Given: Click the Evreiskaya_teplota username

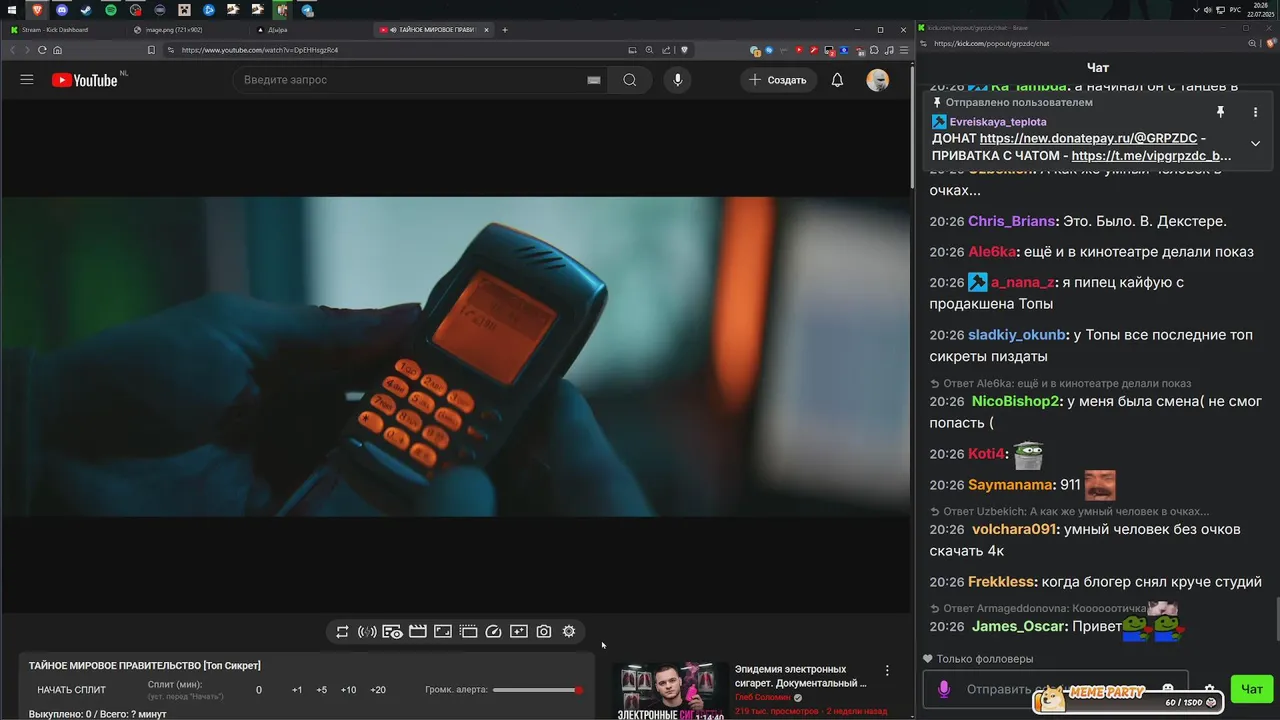Looking at the screenshot, I should coord(998,122).
